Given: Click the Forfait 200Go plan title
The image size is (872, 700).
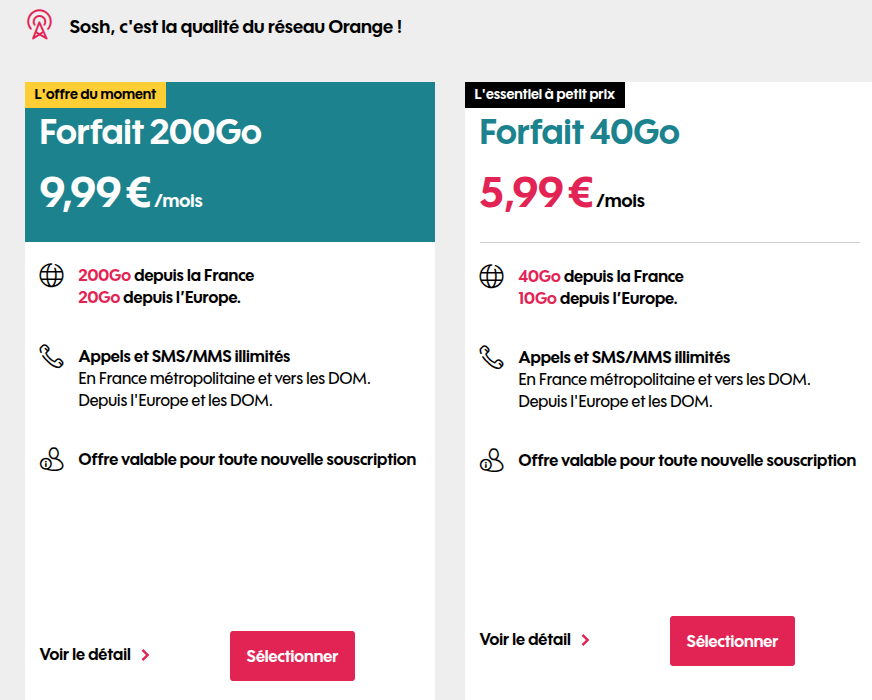Looking at the screenshot, I should (151, 132).
